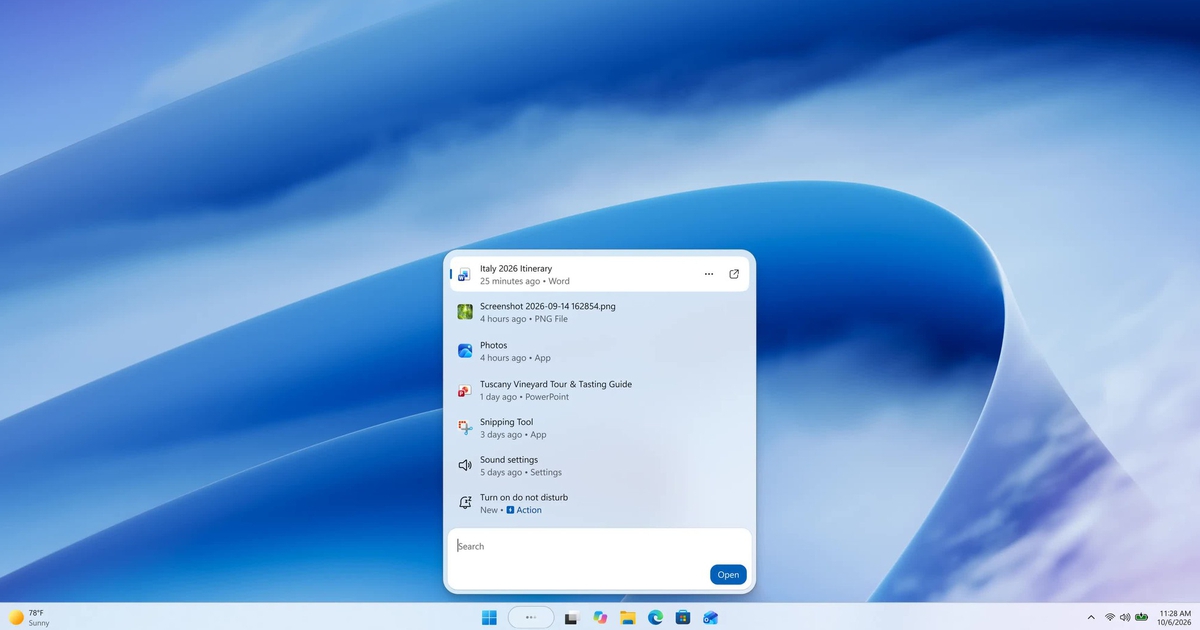Click the Word icon for Italy 2026 Itinerary
Screen dimensions: 1200x630
pyautogui.click(x=464, y=274)
